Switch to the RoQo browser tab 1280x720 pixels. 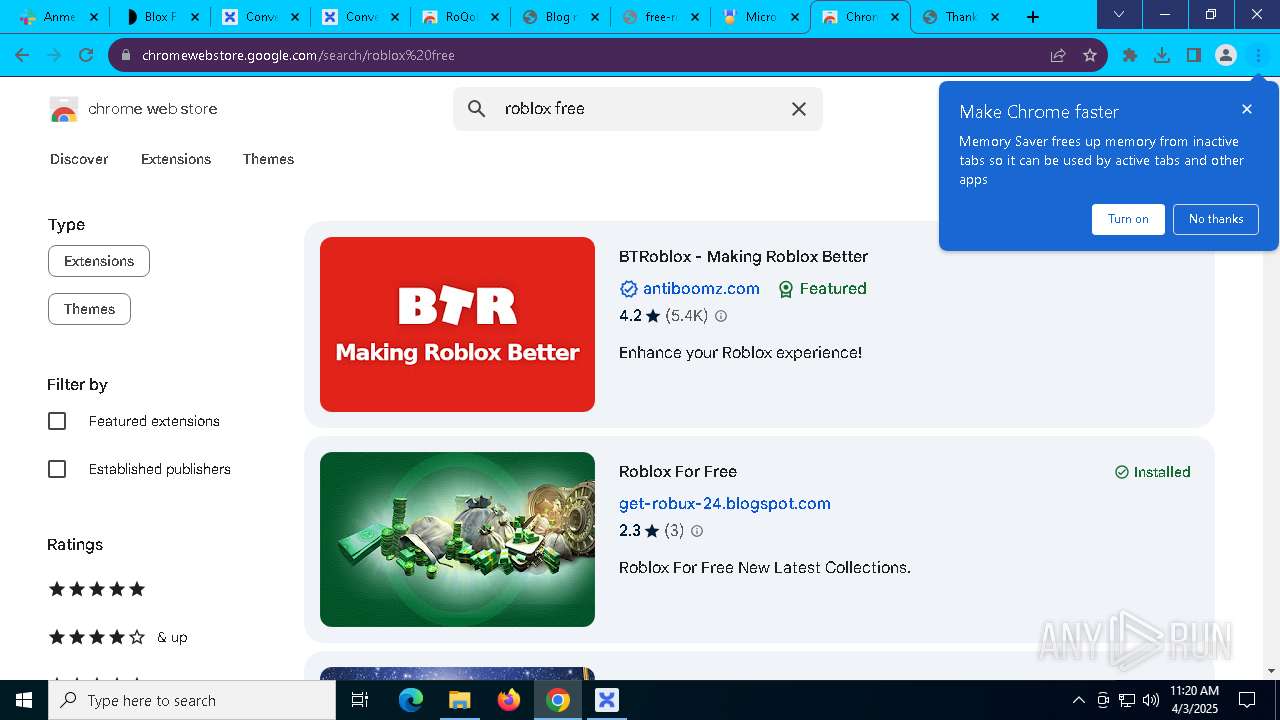click(x=459, y=17)
